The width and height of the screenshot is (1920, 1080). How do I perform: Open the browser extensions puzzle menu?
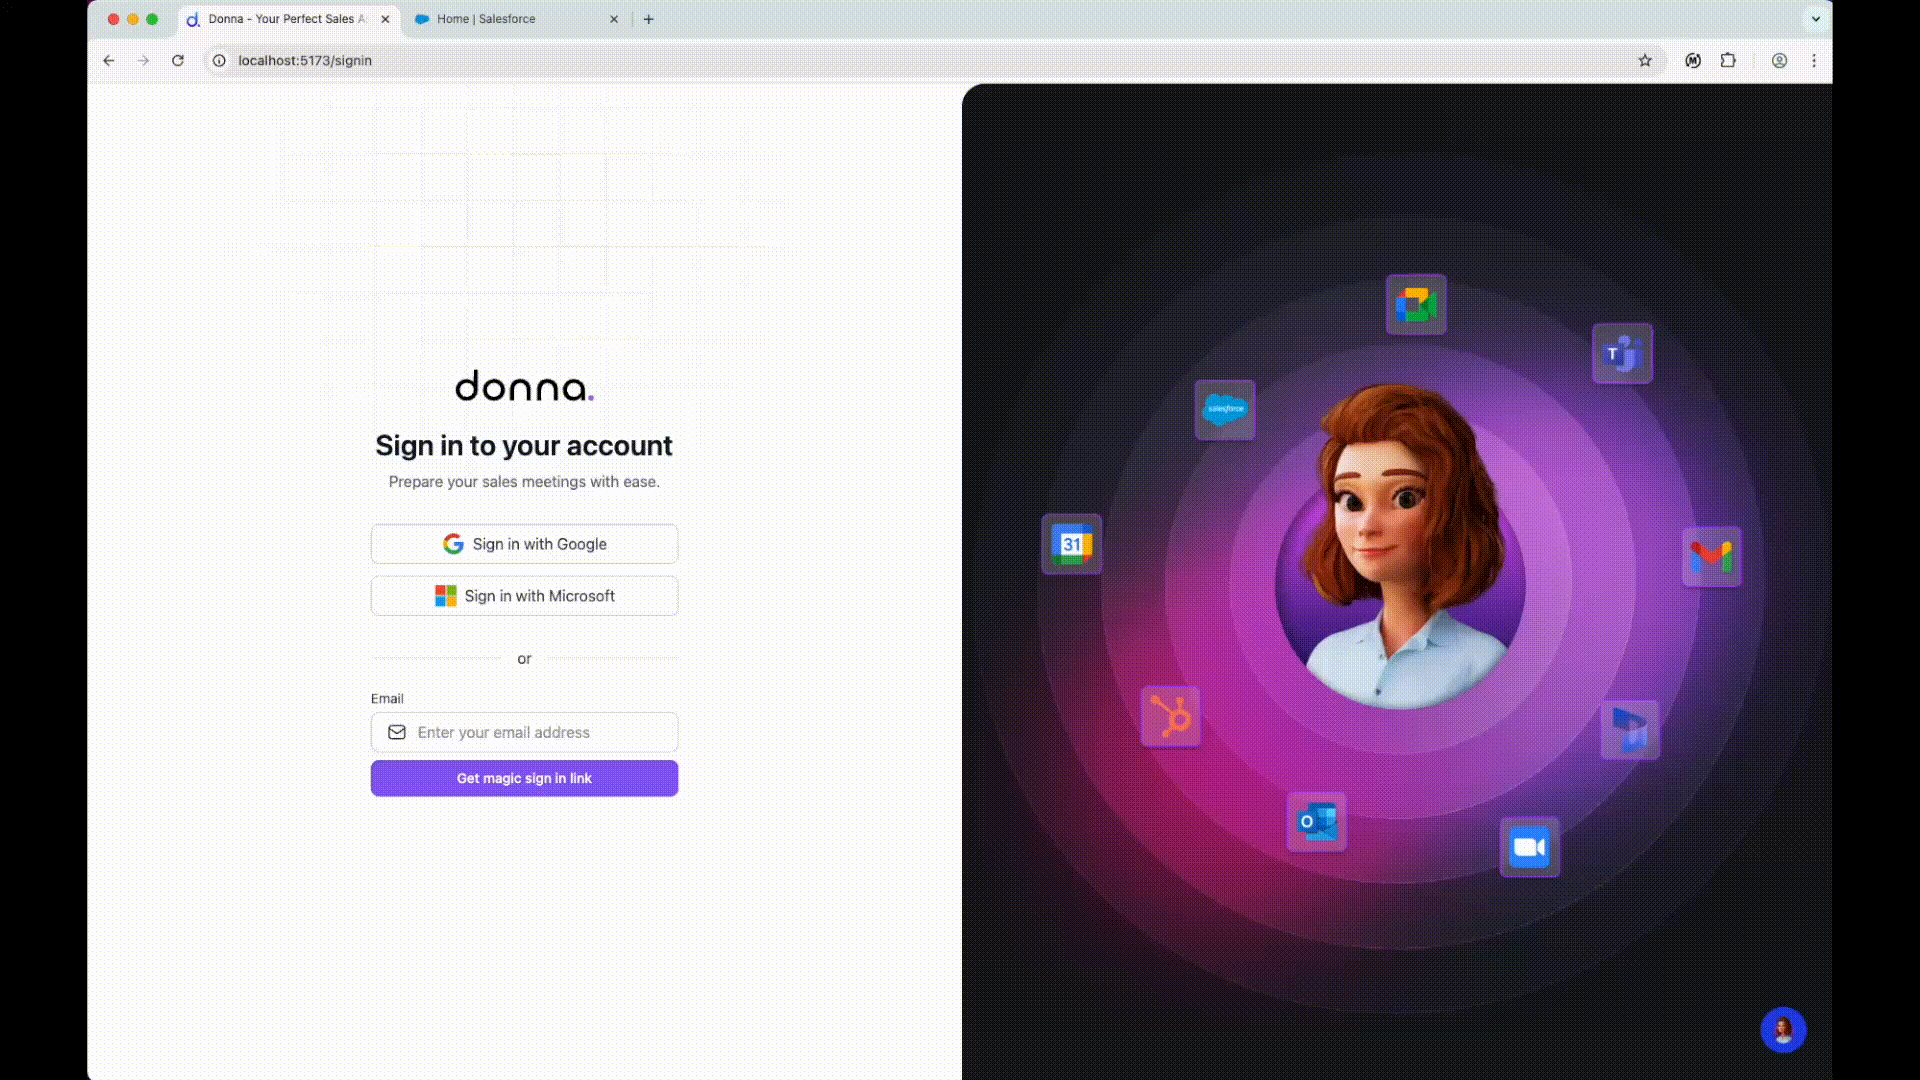click(1728, 60)
